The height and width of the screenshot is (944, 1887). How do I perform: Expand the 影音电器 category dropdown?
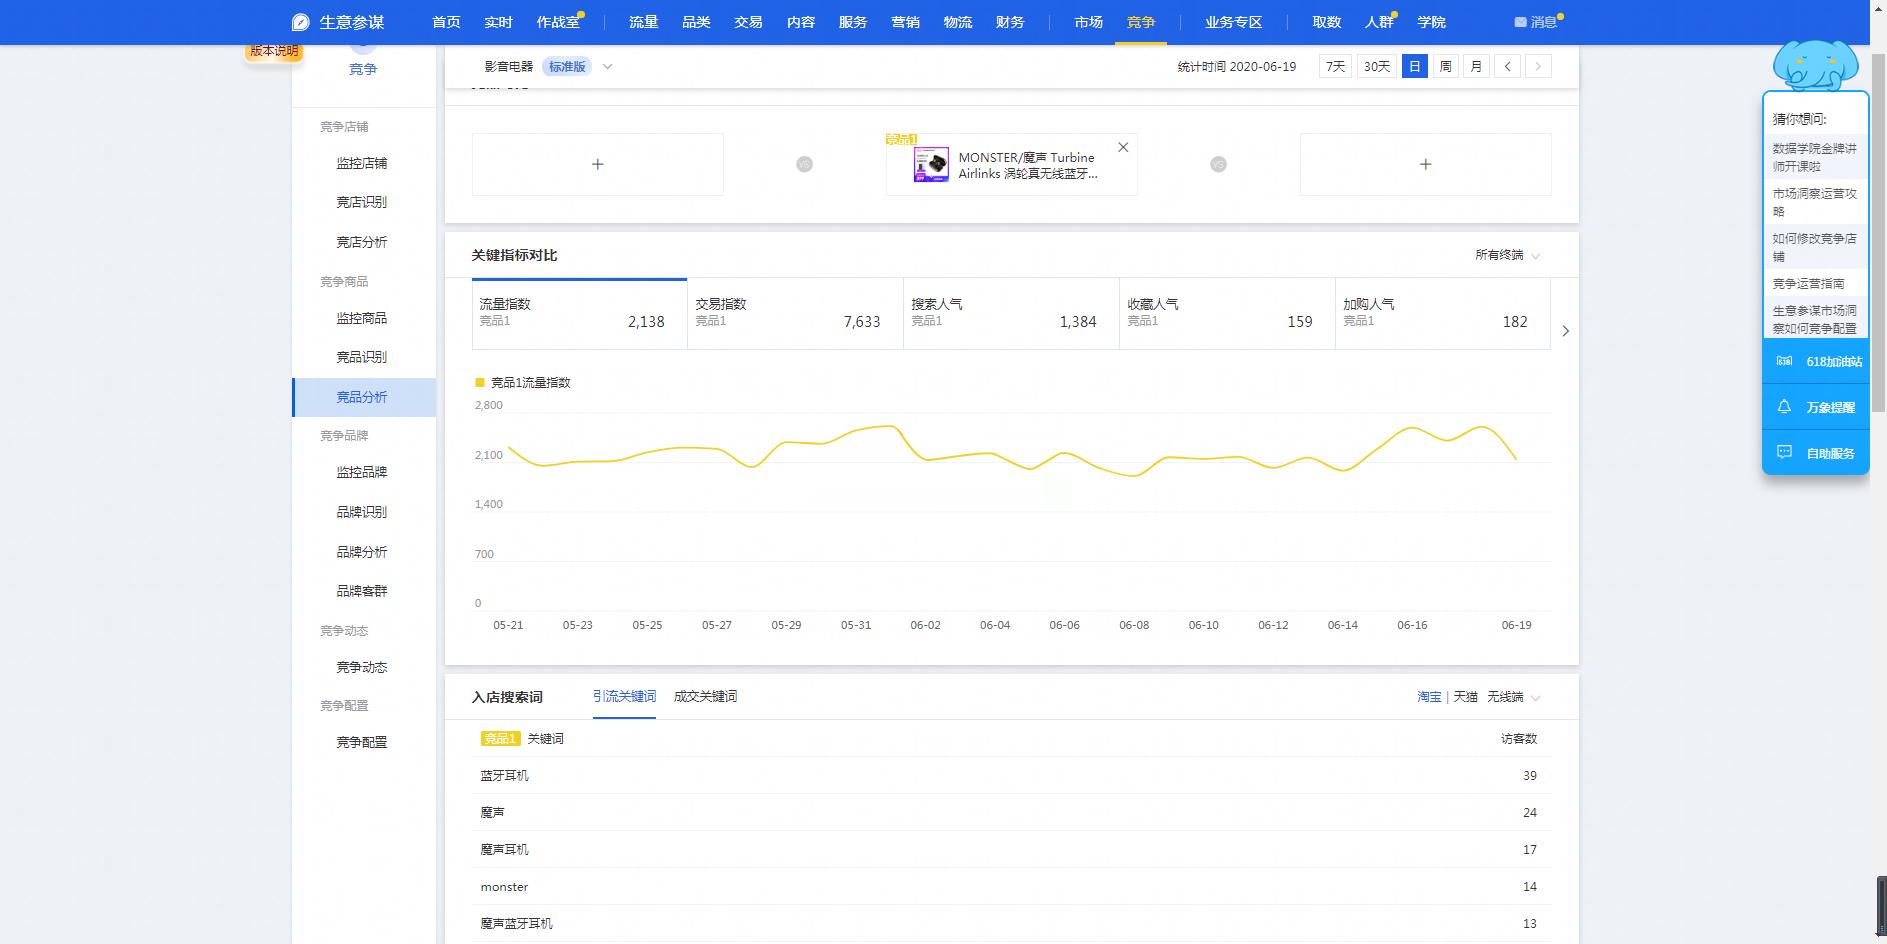[607, 67]
